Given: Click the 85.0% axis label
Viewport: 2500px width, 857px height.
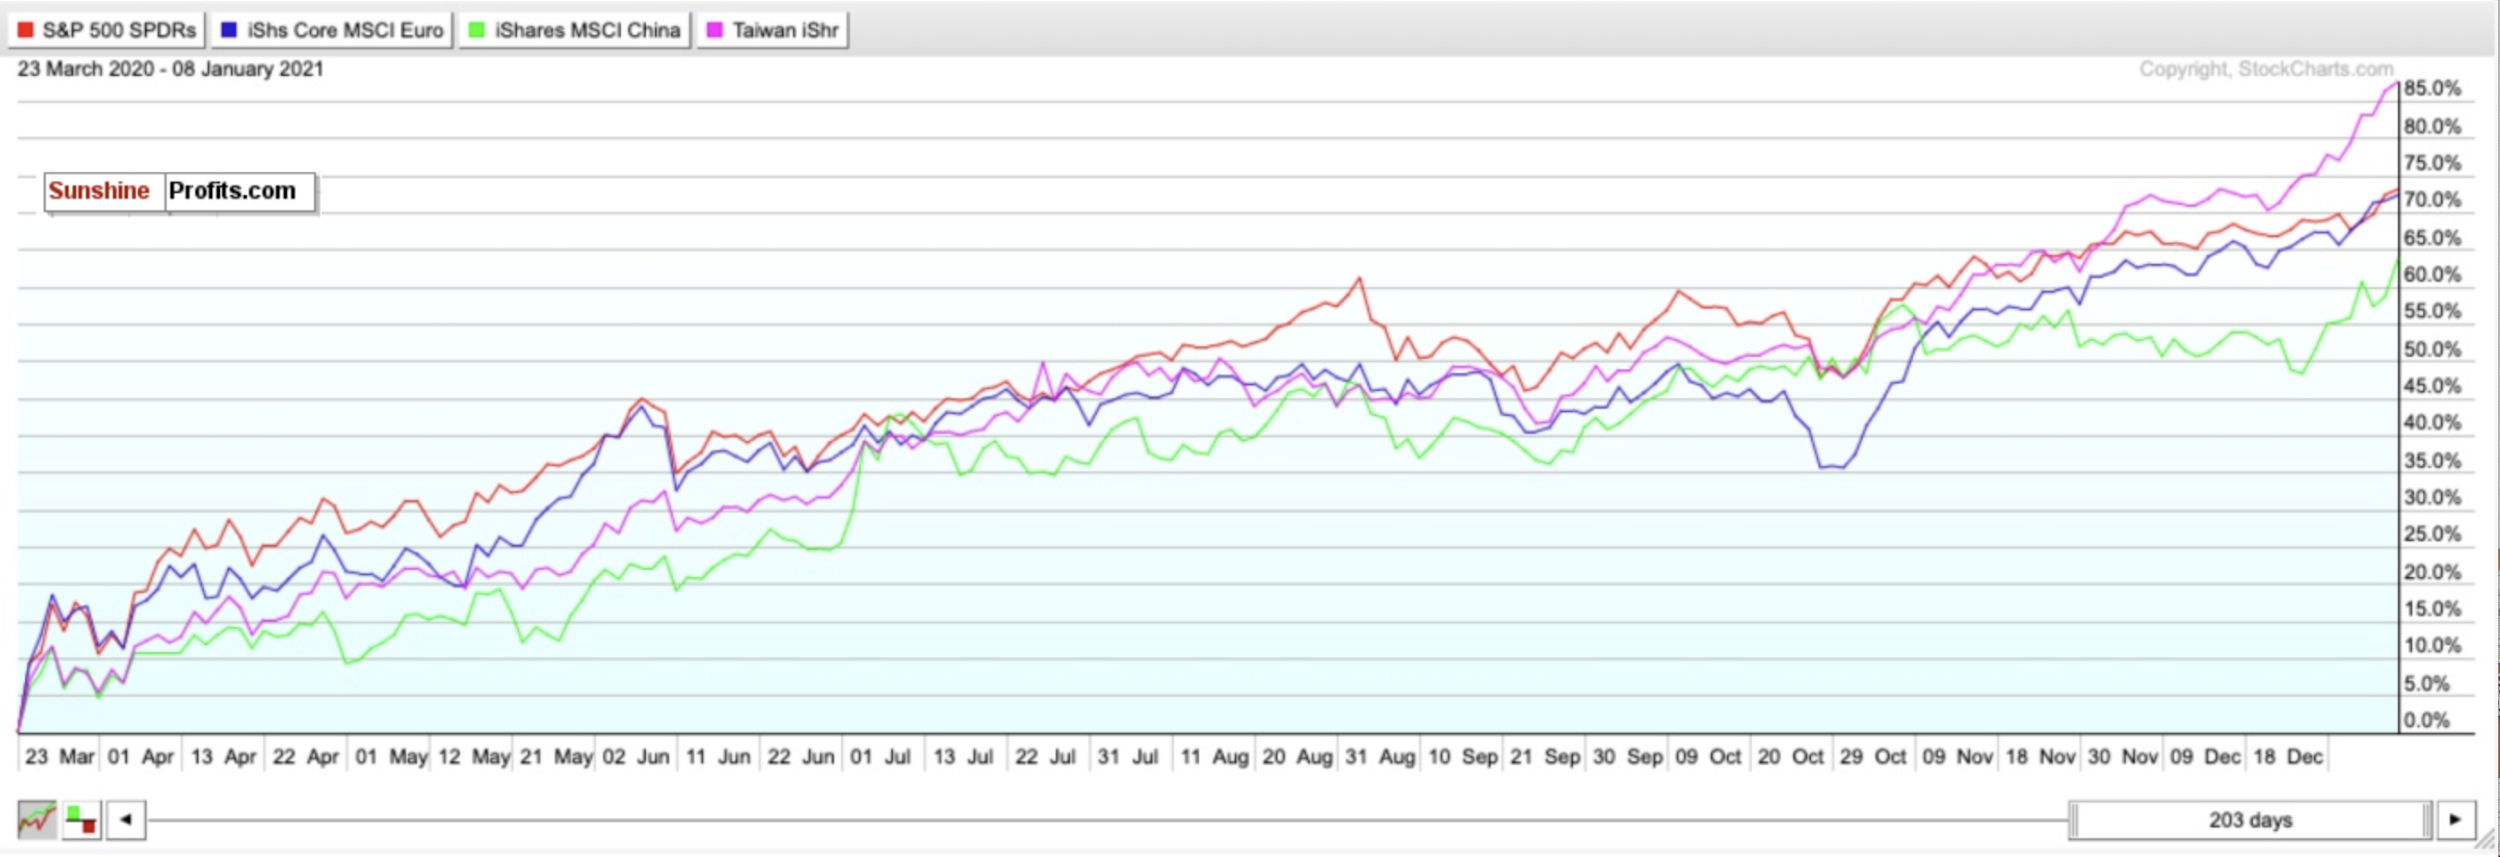Looking at the screenshot, I should [2432, 88].
